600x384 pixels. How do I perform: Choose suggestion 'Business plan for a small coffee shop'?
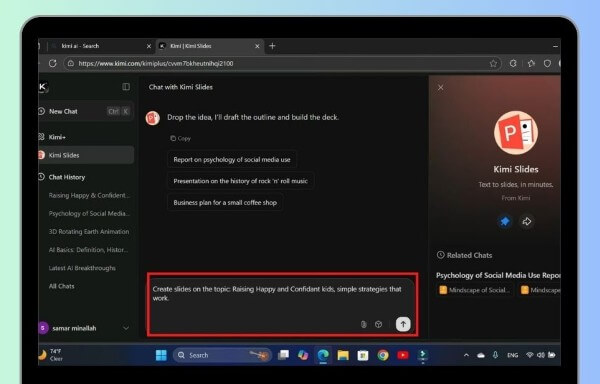click(225, 202)
